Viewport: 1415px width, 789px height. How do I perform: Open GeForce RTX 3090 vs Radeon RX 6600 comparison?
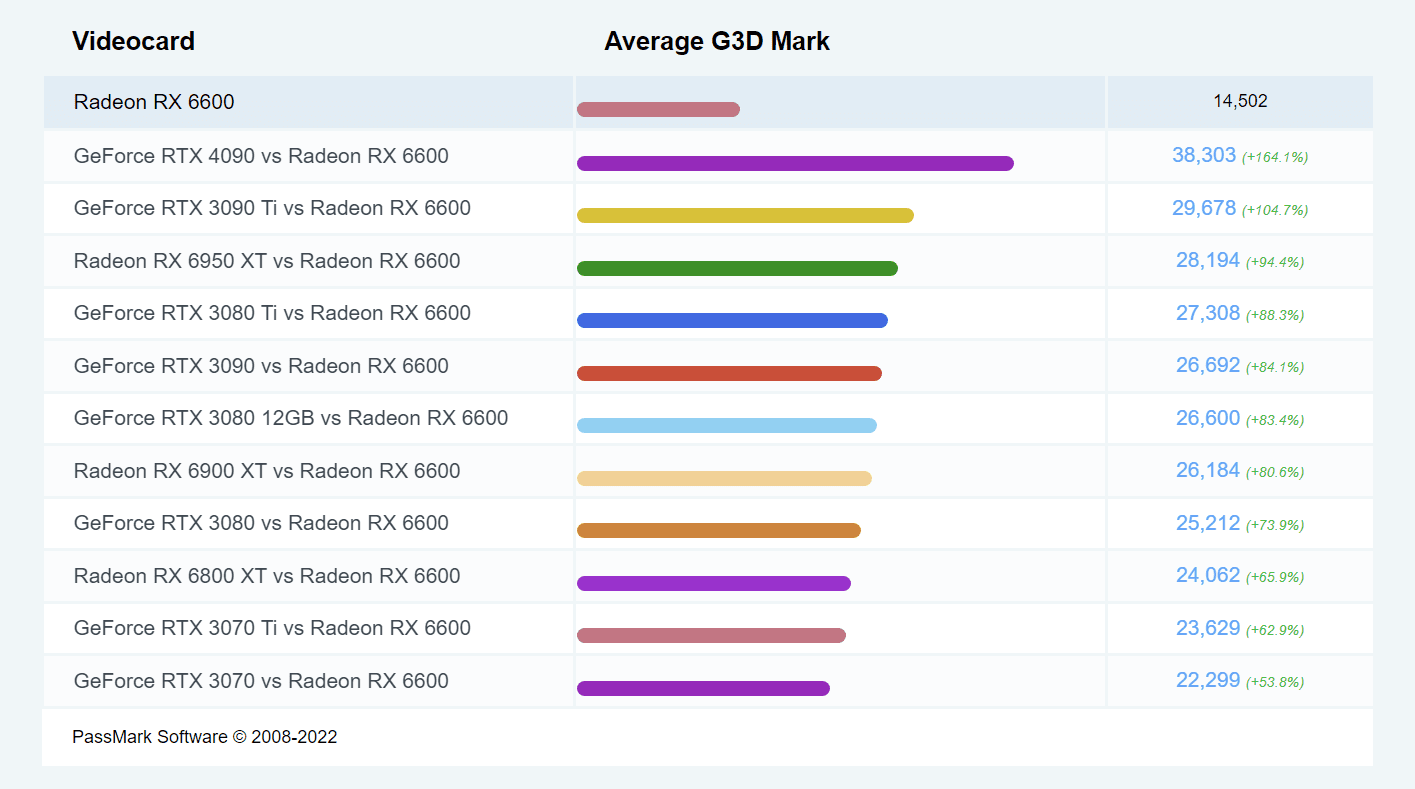click(261, 366)
